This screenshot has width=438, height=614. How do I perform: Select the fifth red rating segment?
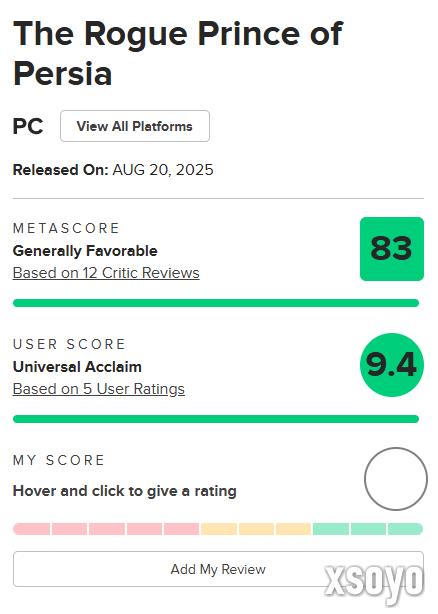tap(182, 529)
